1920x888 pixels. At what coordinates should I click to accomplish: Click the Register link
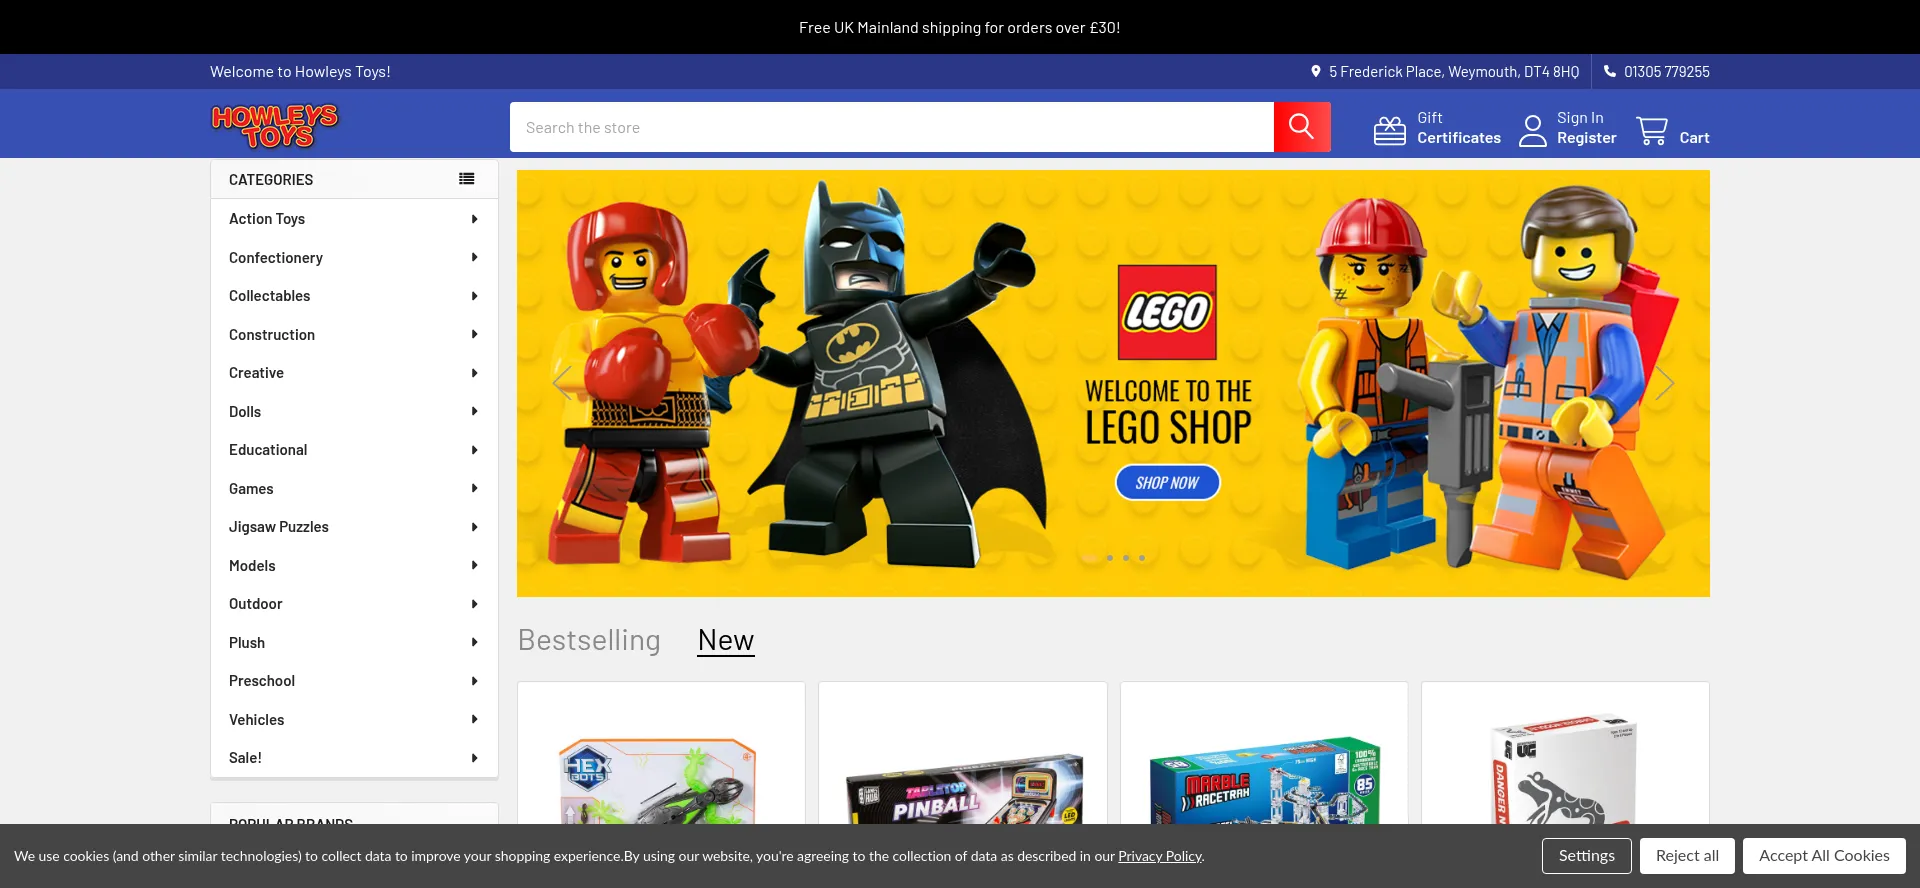[1586, 138]
